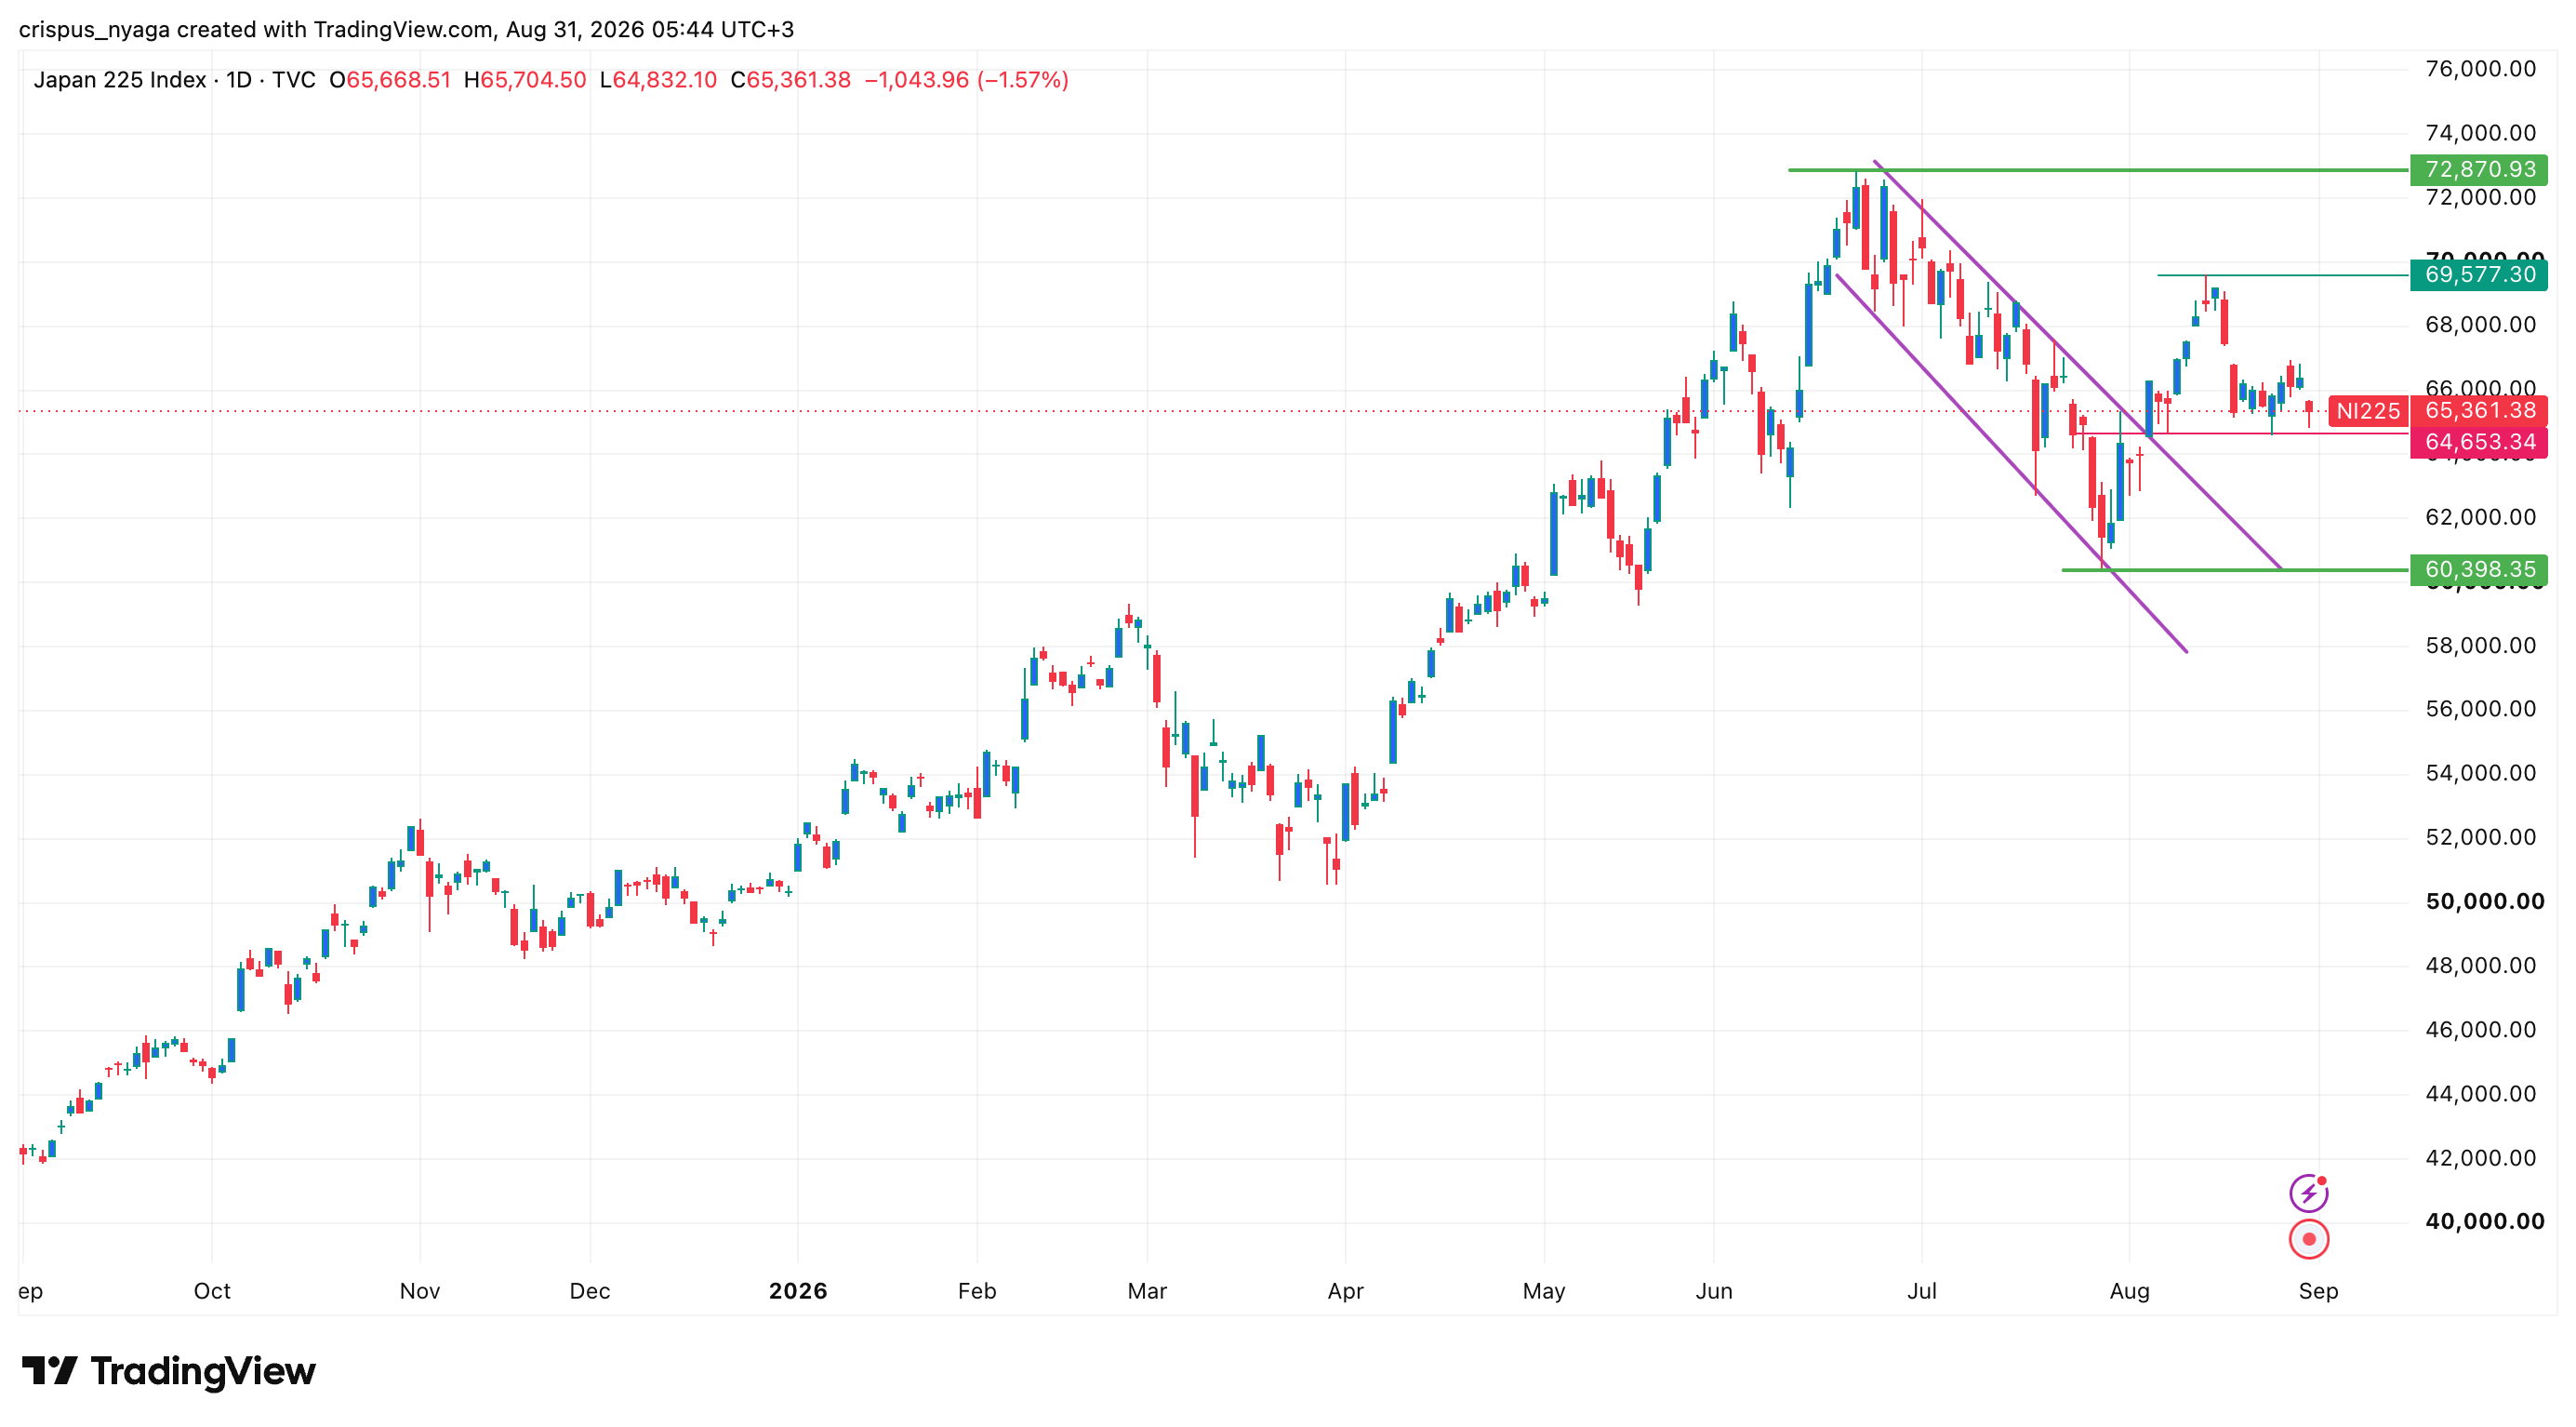Open the Japan 225 Index symbol title
The image size is (2576, 1427).
tap(120, 80)
